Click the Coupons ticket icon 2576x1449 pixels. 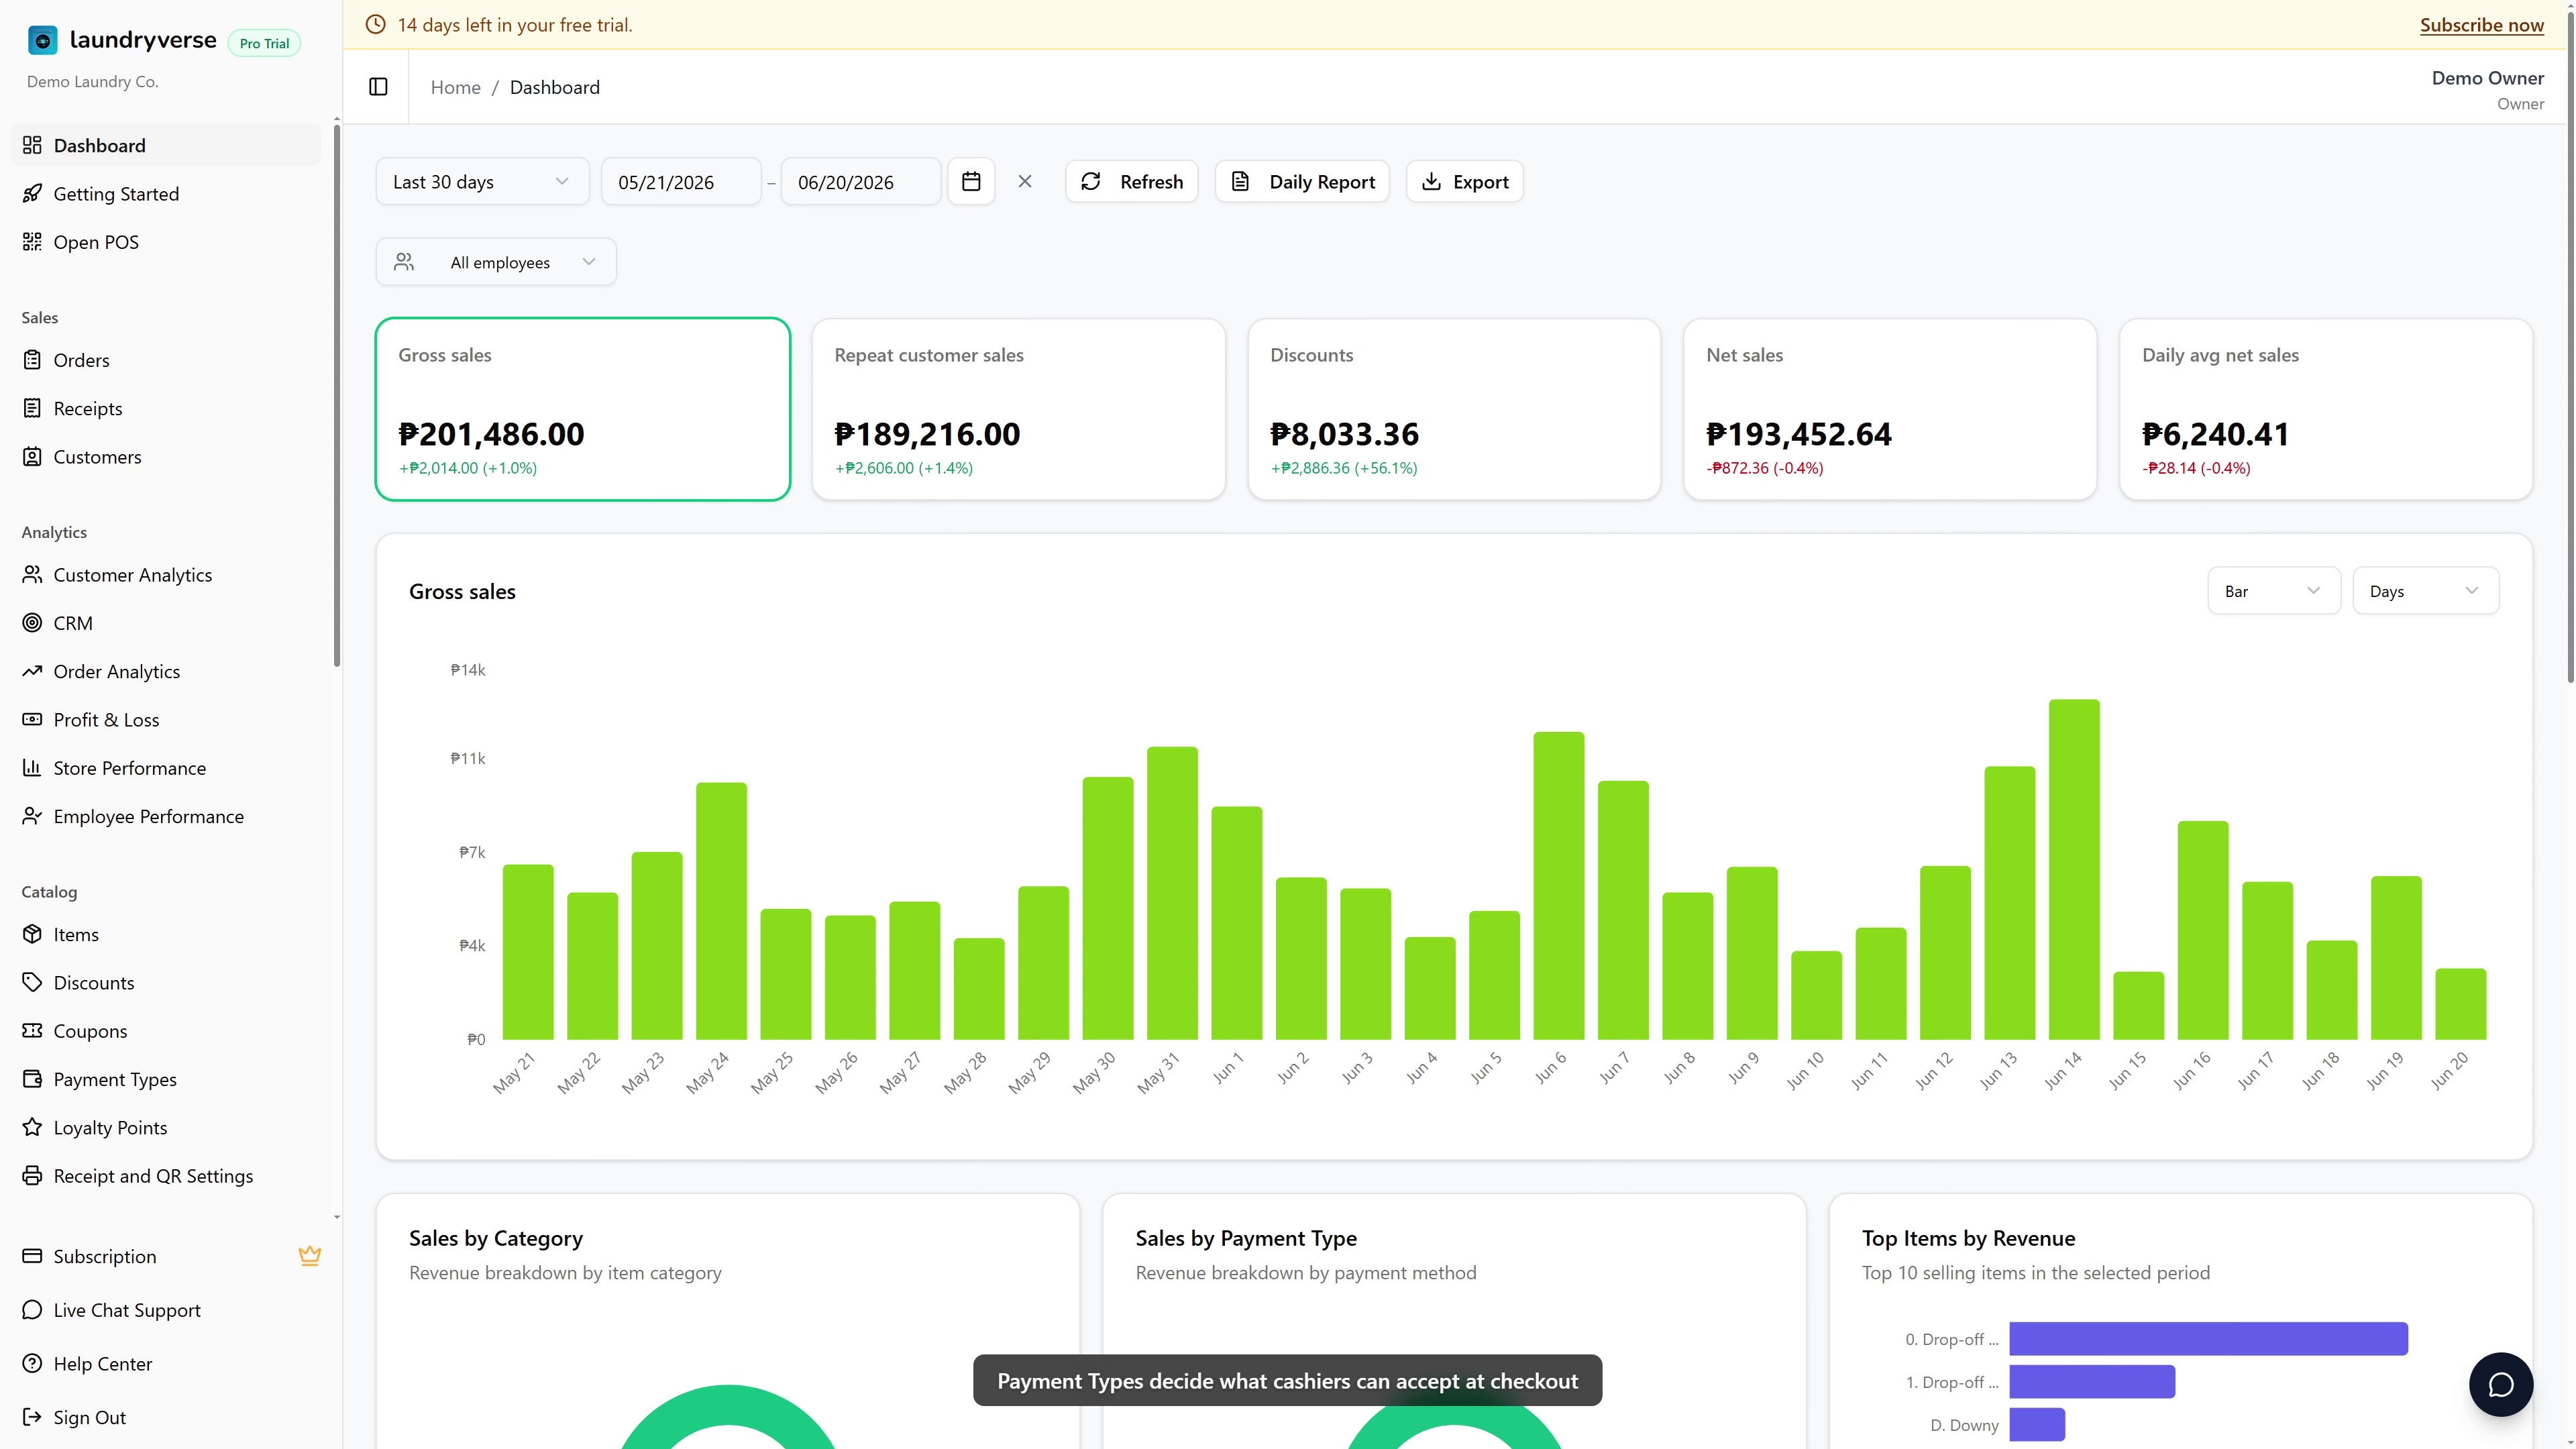tap(32, 1030)
